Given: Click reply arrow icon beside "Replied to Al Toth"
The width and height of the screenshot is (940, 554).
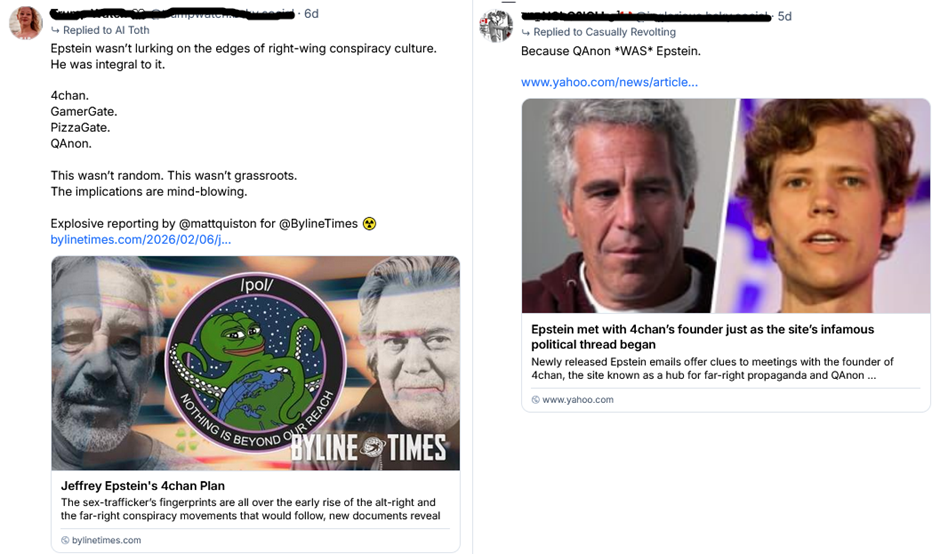Looking at the screenshot, I should click(x=55, y=31).
